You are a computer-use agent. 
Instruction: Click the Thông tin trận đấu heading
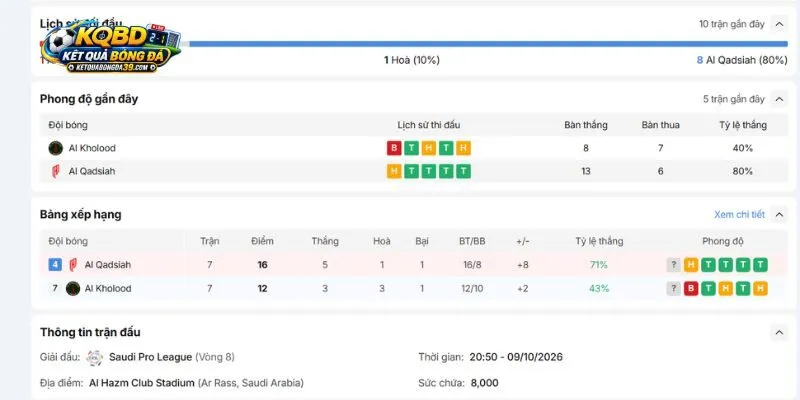point(90,333)
